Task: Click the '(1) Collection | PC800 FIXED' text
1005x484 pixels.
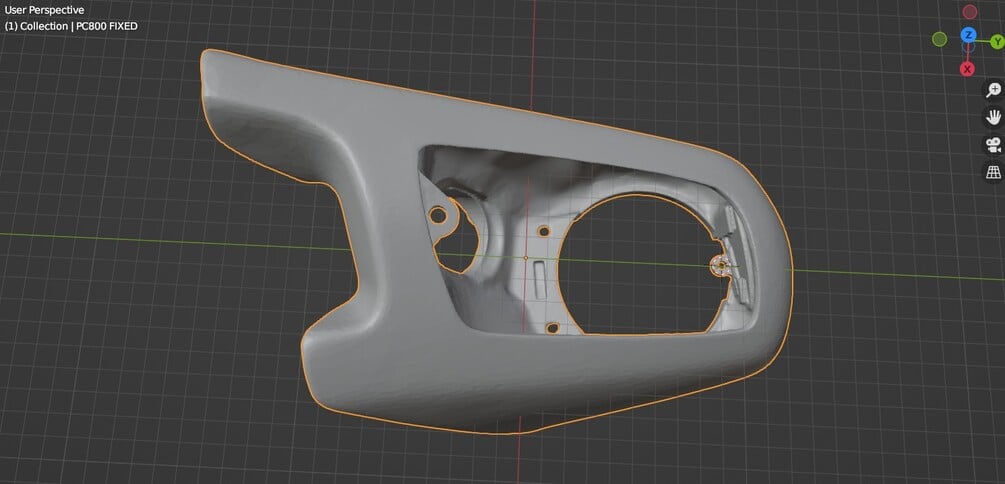Action: (x=71, y=26)
